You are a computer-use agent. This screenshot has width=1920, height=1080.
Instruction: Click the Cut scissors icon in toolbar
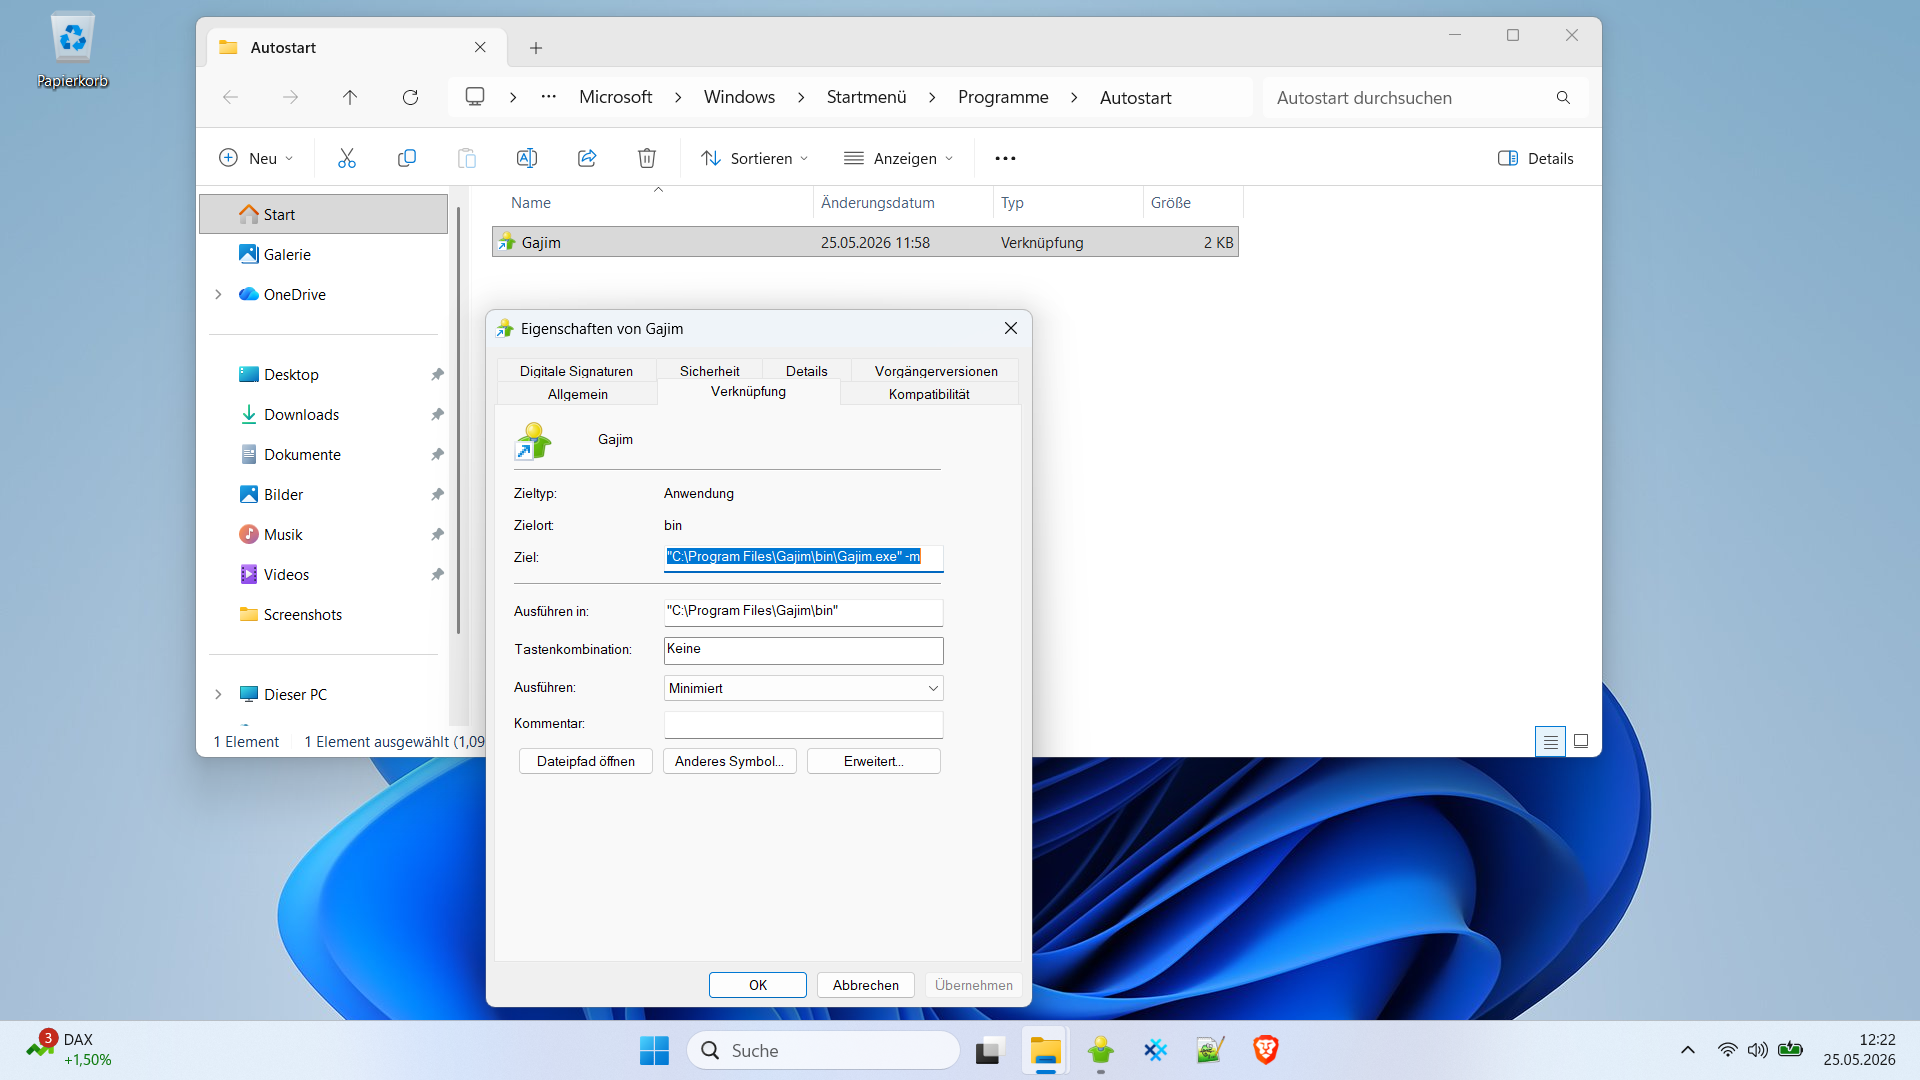coord(347,158)
